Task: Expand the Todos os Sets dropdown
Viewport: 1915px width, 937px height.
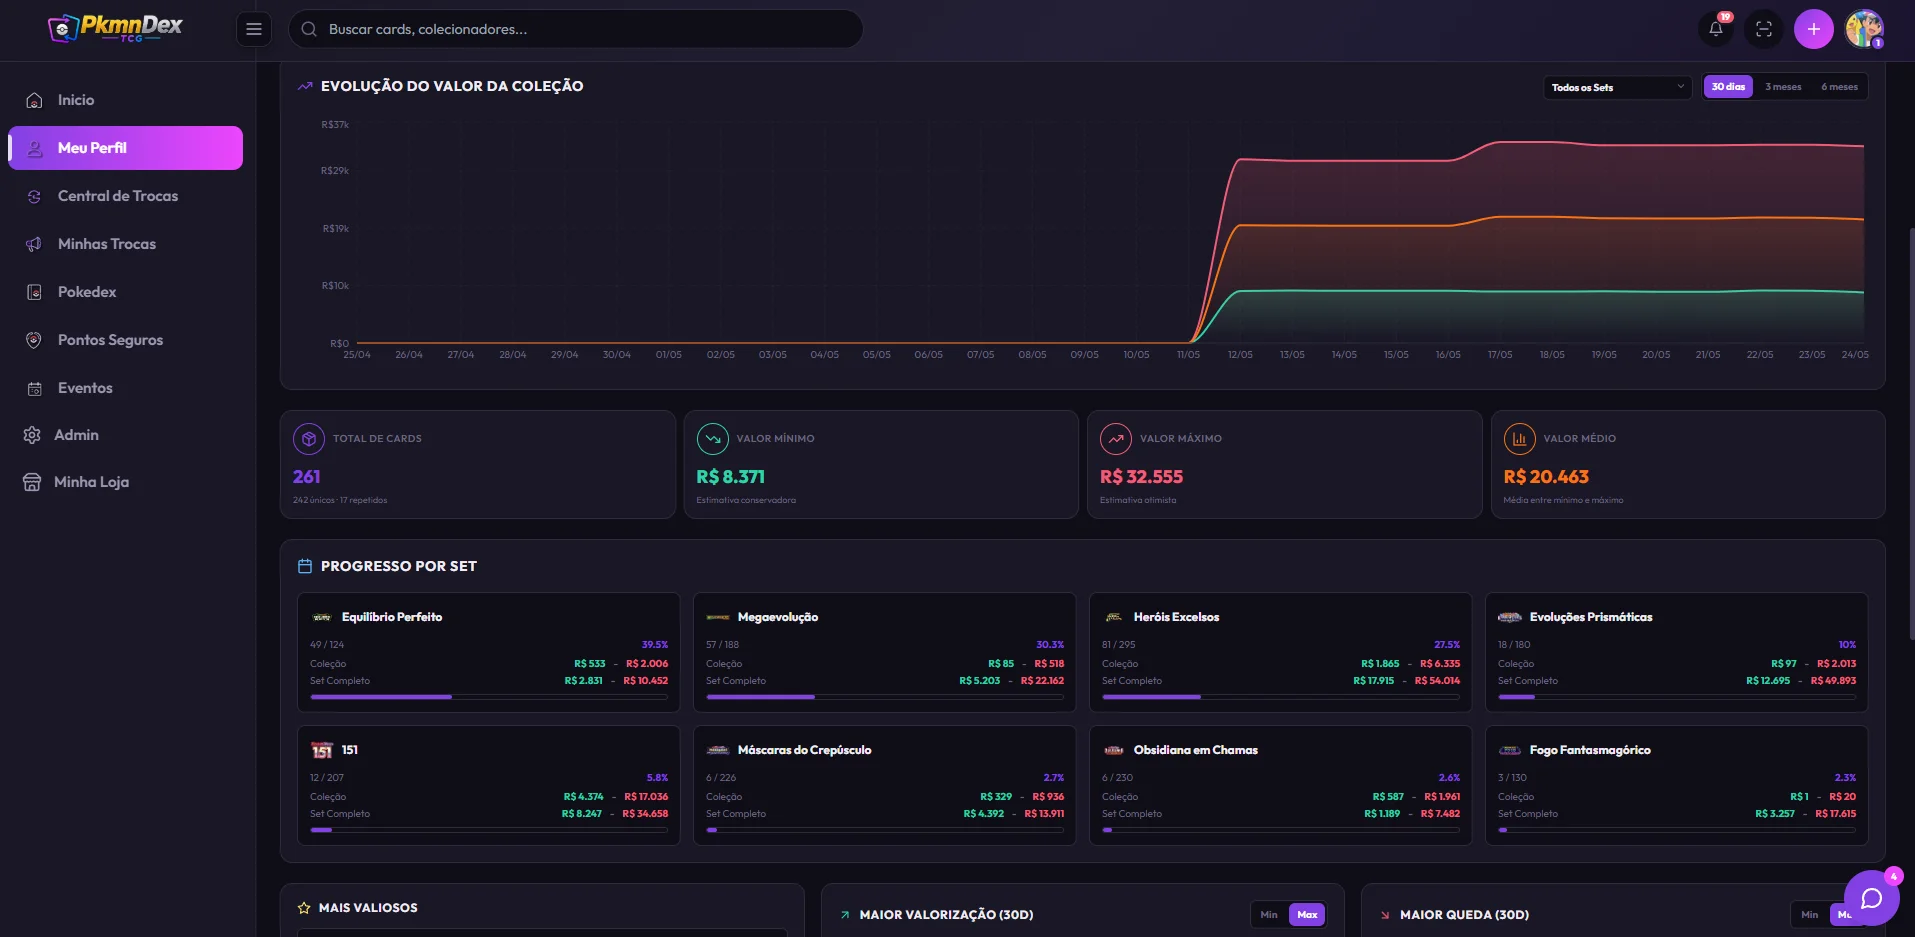Action: (x=1617, y=87)
